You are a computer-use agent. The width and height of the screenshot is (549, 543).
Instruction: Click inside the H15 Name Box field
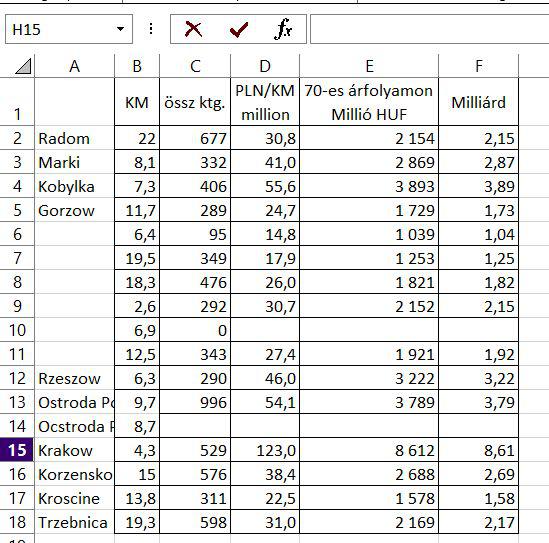coord(60,29)
